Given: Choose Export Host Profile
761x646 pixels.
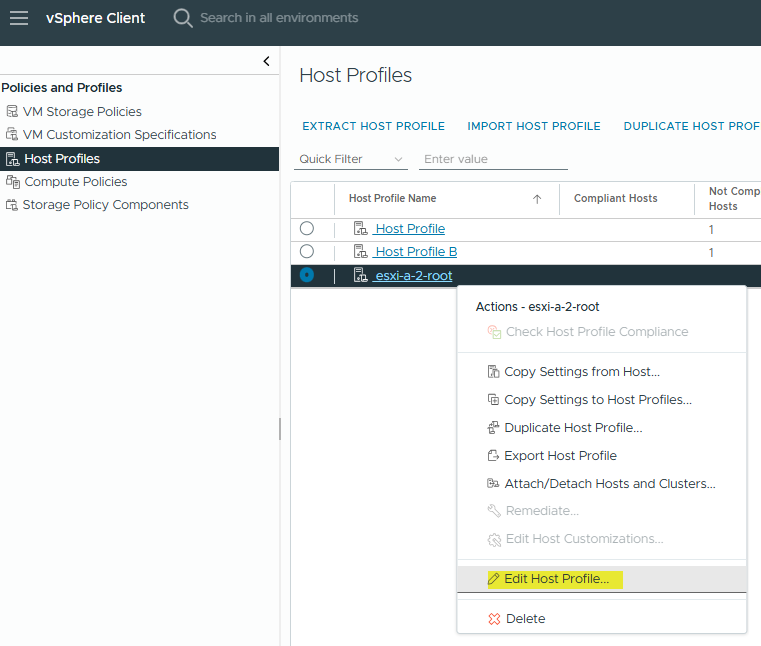Looking at the screenshot, I should point(602,456).
